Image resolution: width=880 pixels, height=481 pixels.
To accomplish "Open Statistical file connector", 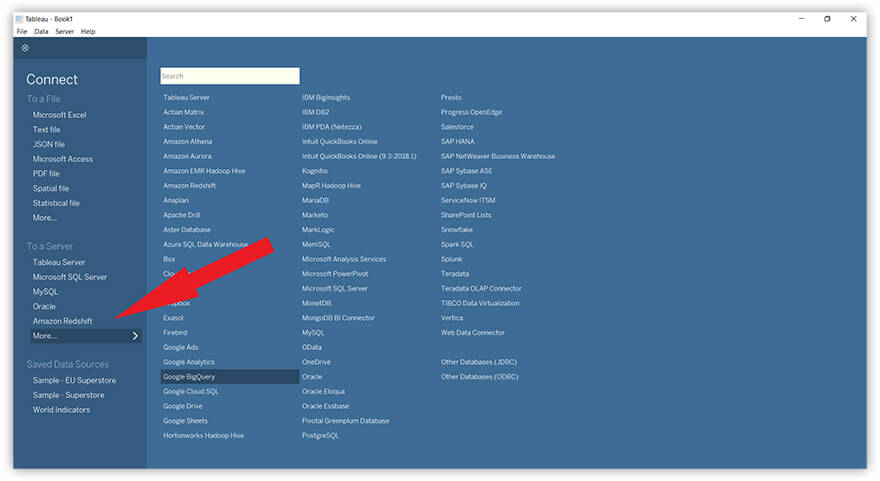I will [56, 203].
